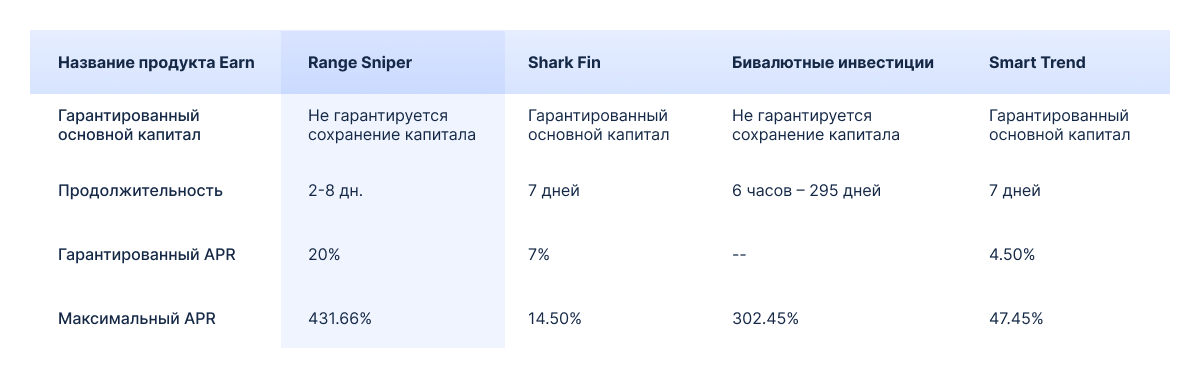Viewport: 1200px width, 378px height.
Task: Click Smart Trend's 7 дней duration cell
Action: [x=1014, y=190]
